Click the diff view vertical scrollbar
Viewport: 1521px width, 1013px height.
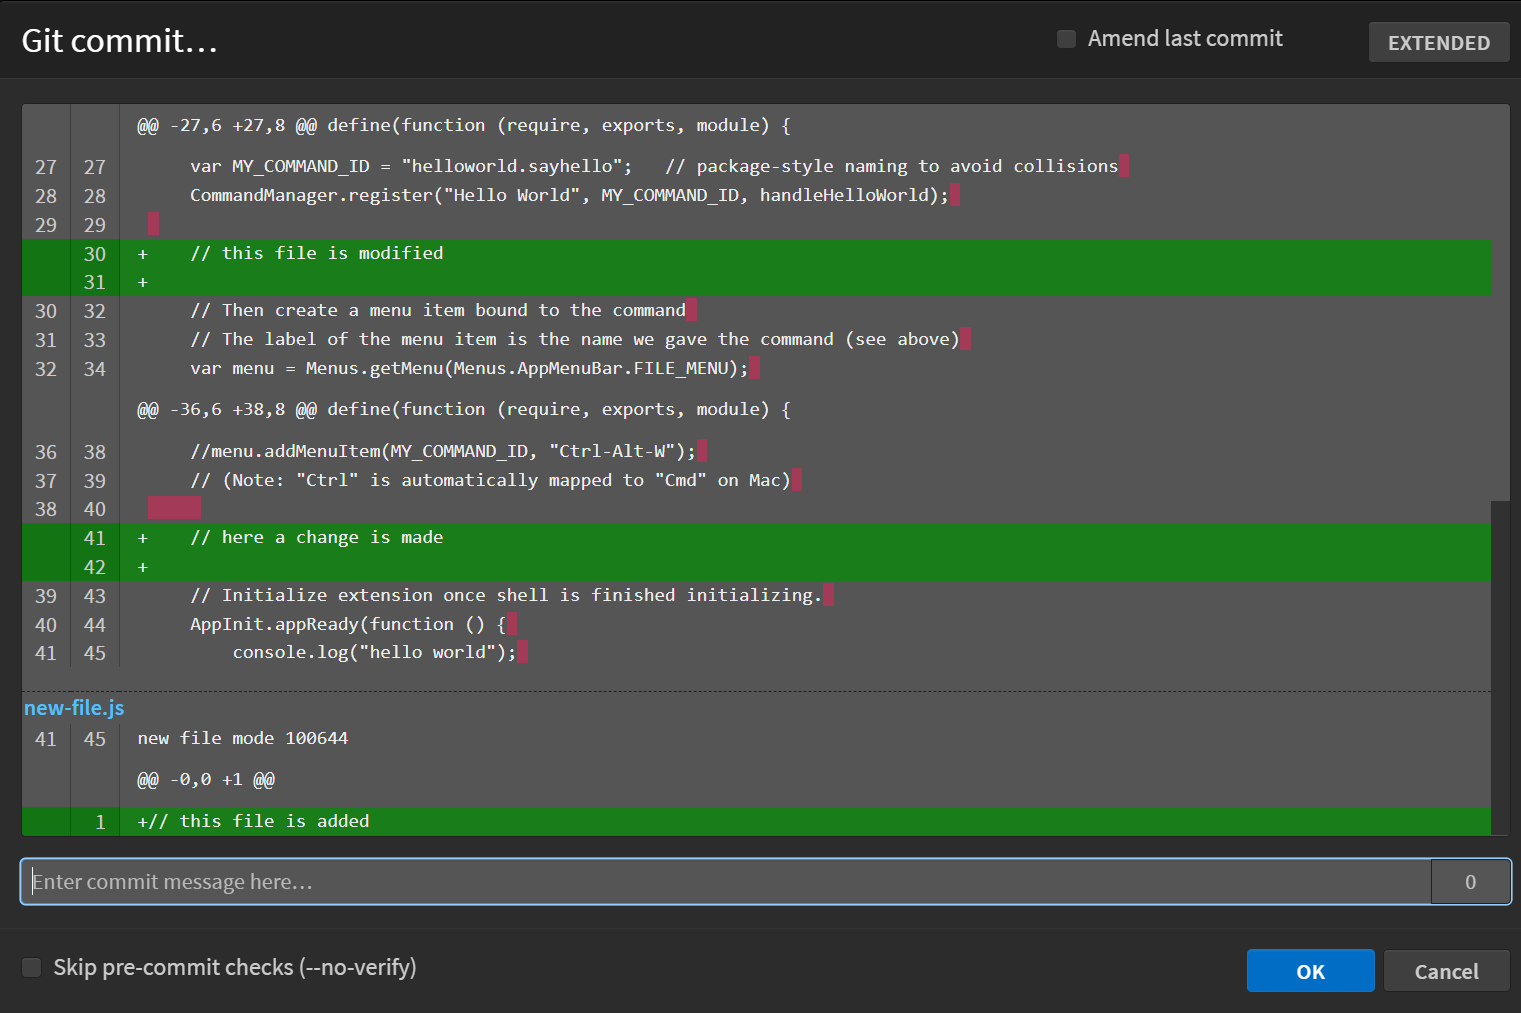[x=1500, y=668]
